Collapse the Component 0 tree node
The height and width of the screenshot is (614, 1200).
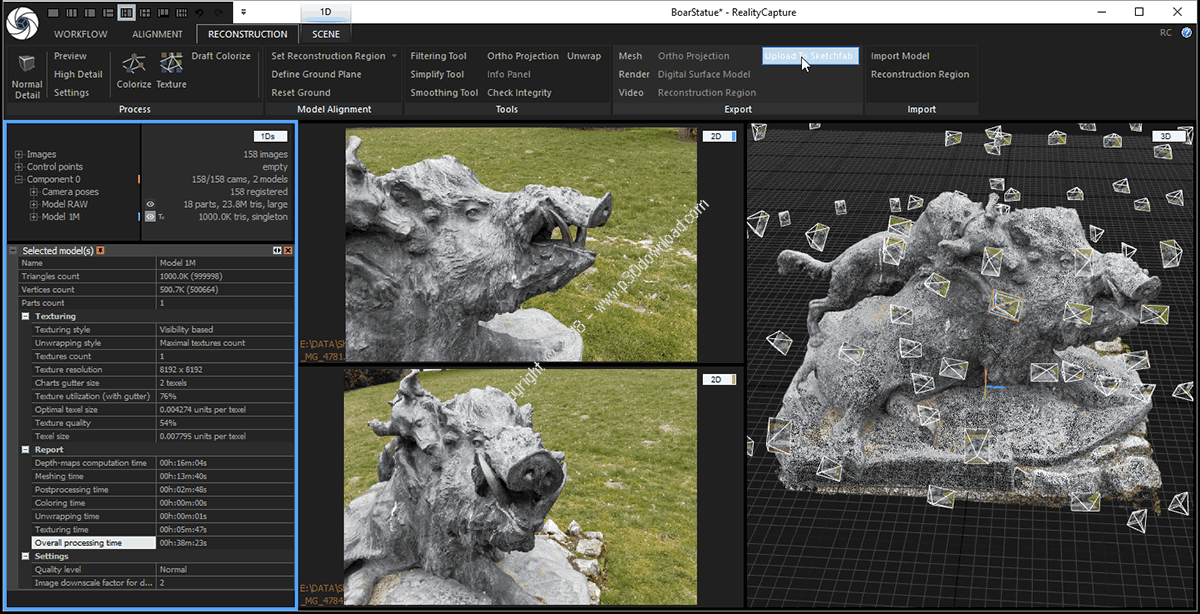pyautogui.click(x=19, y=180)
